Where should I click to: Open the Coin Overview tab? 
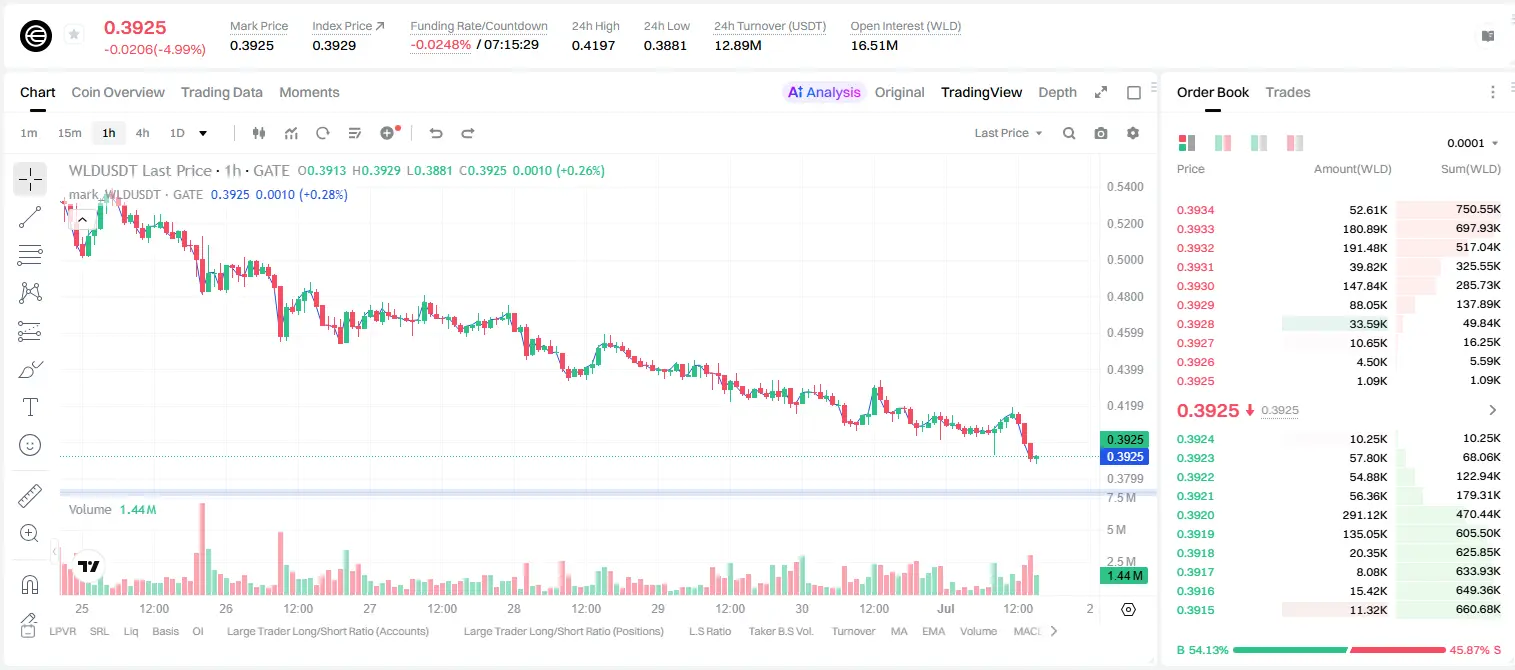(x=118, y=92)
